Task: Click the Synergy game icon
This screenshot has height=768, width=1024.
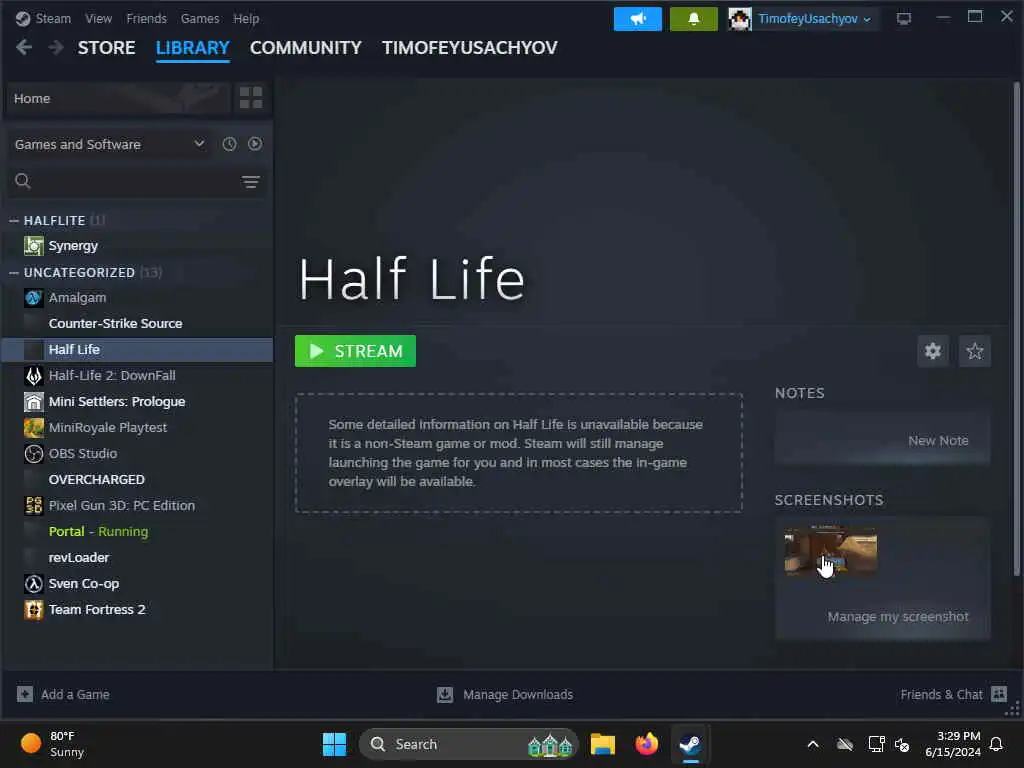Action: pyautogui.click(x=33, y=246)
